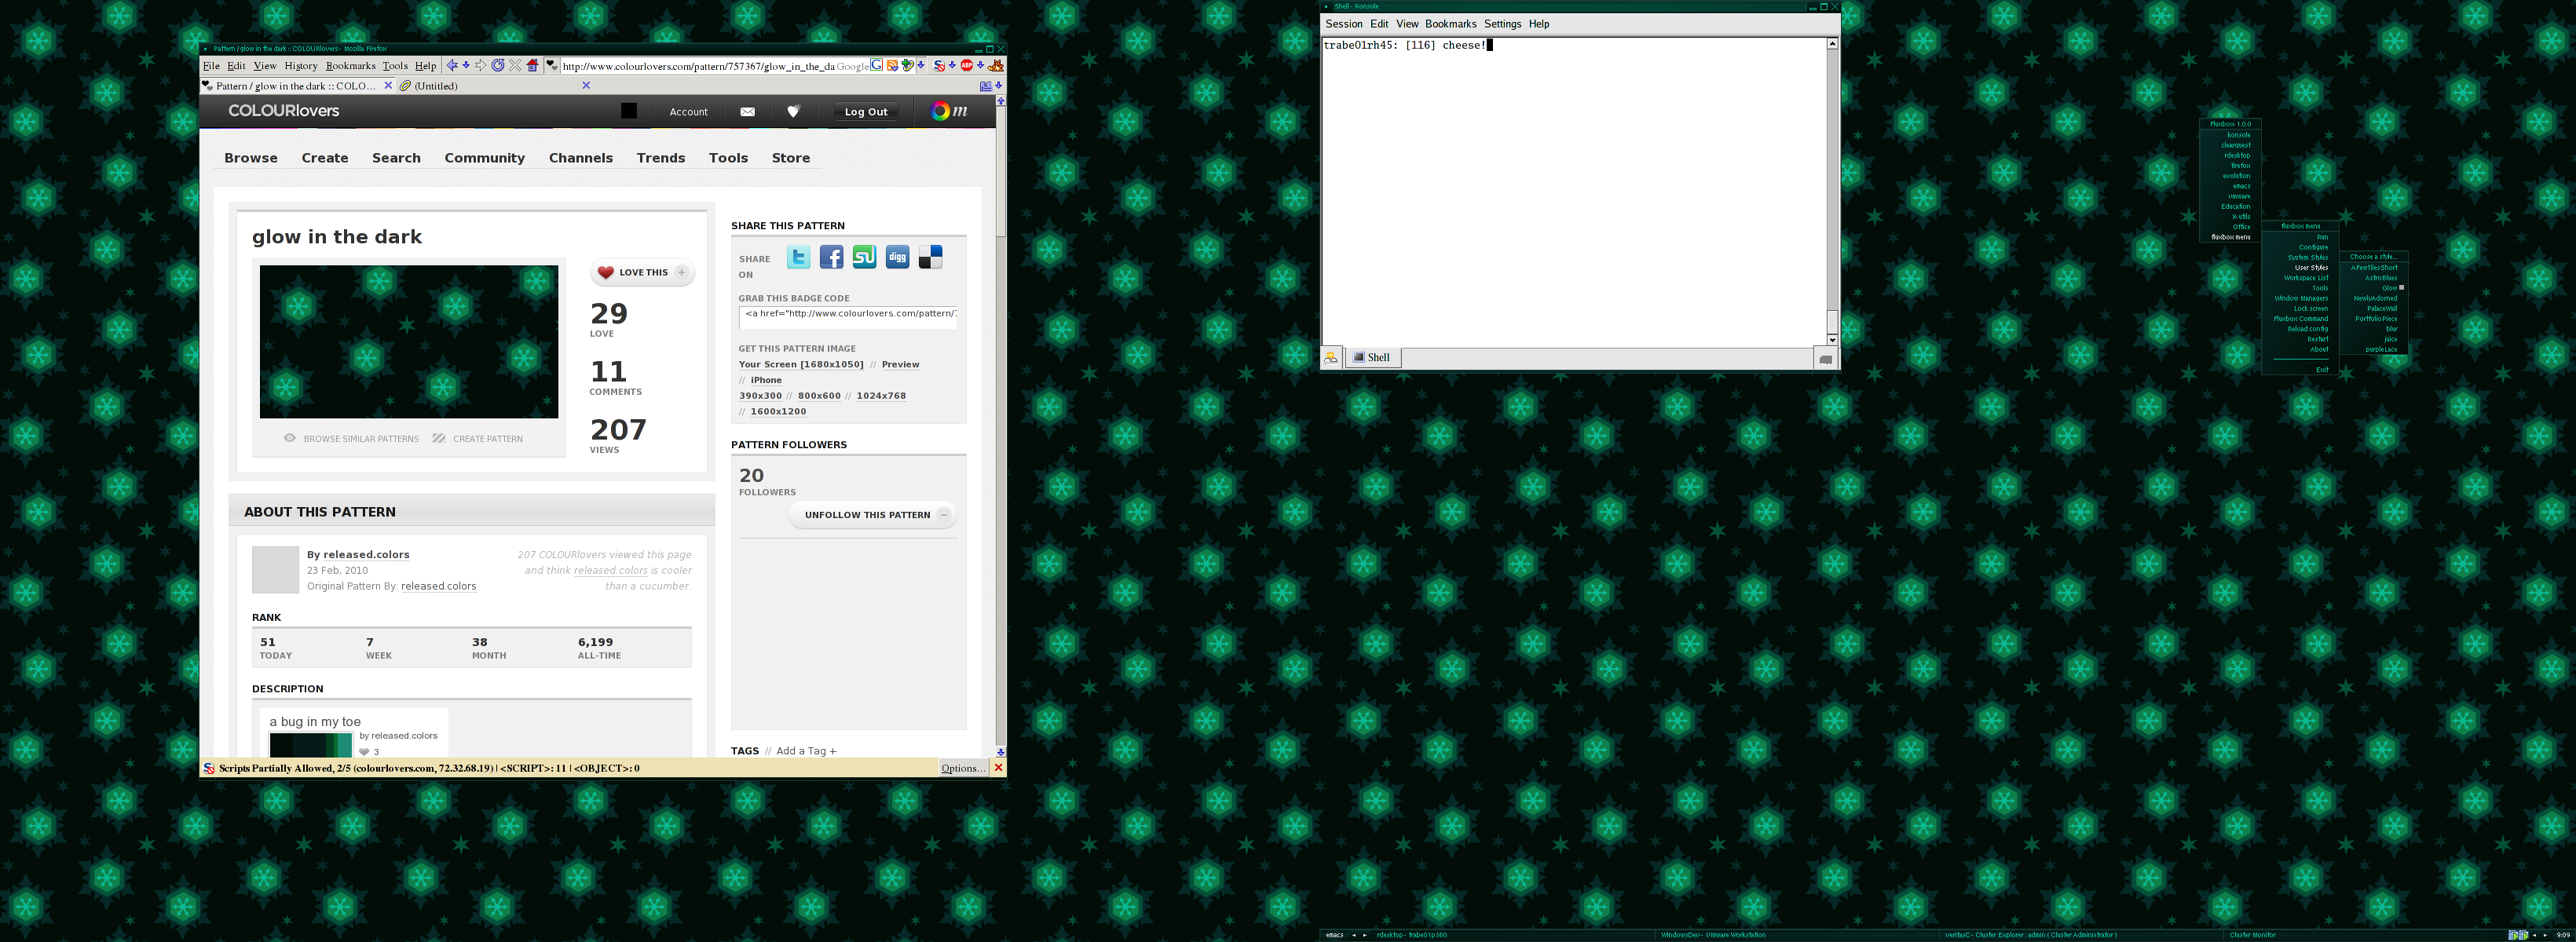Close the Untitled tab

[x=586, y=85]
